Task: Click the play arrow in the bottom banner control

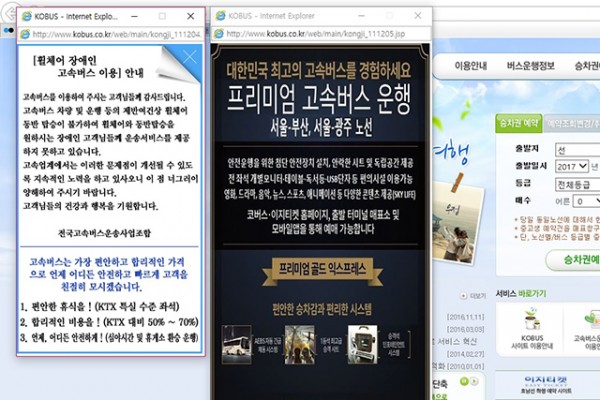Action: 474,381
